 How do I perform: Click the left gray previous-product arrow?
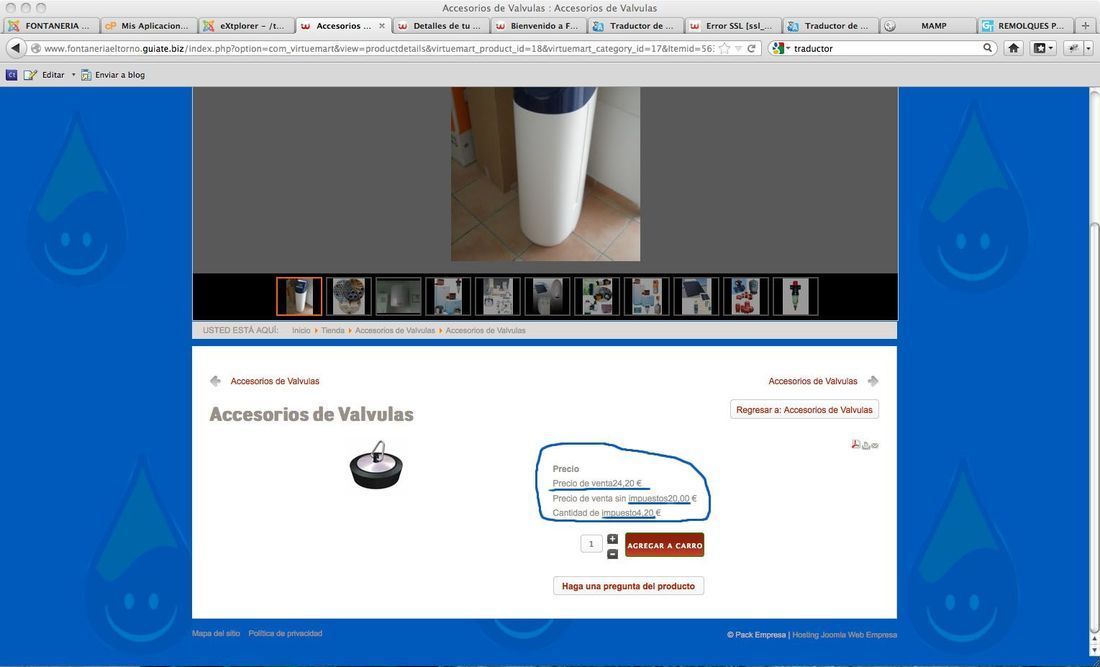coord(215,381)
